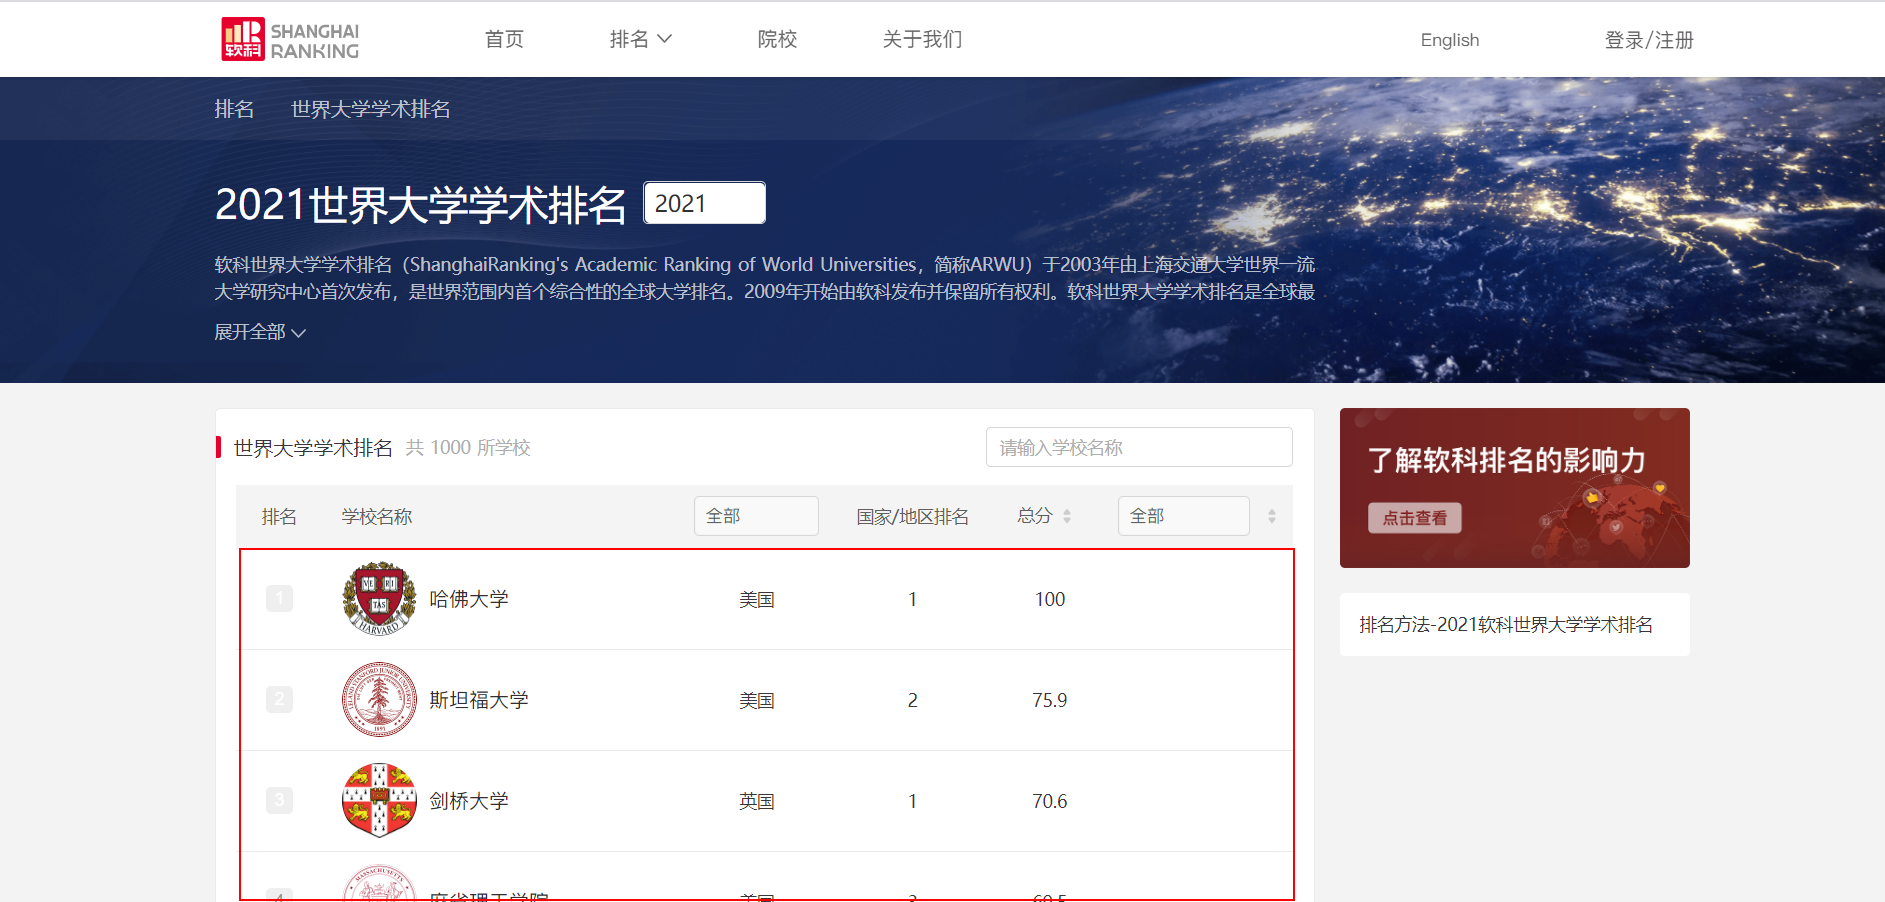Viewport: 1885px width, 902px height.
Task: Focus the 请输入学校名称 search field
Action: 1139,447
